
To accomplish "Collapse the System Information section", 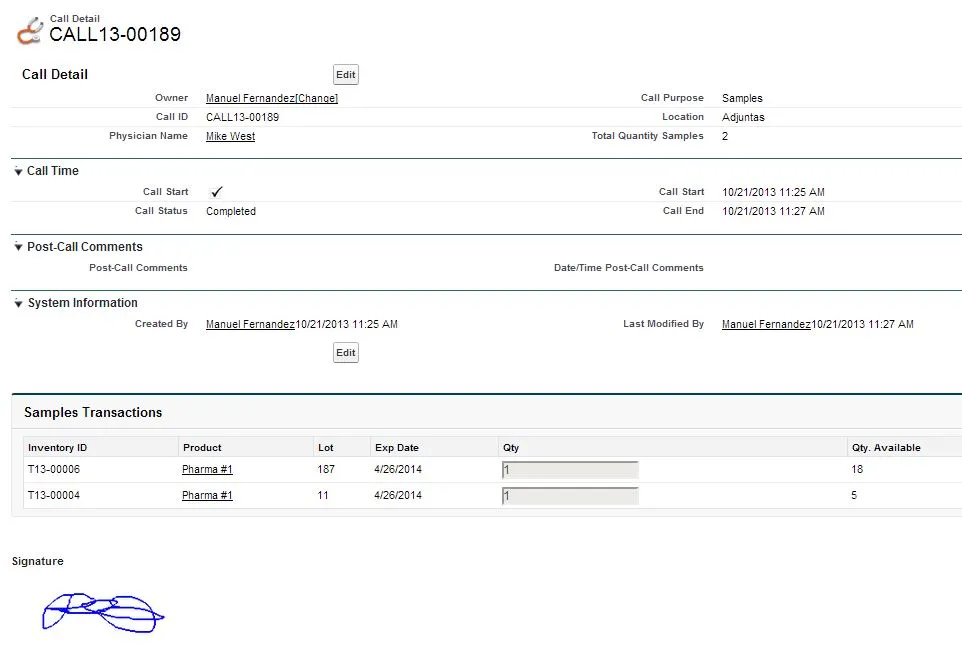I will tap(18, 304).
